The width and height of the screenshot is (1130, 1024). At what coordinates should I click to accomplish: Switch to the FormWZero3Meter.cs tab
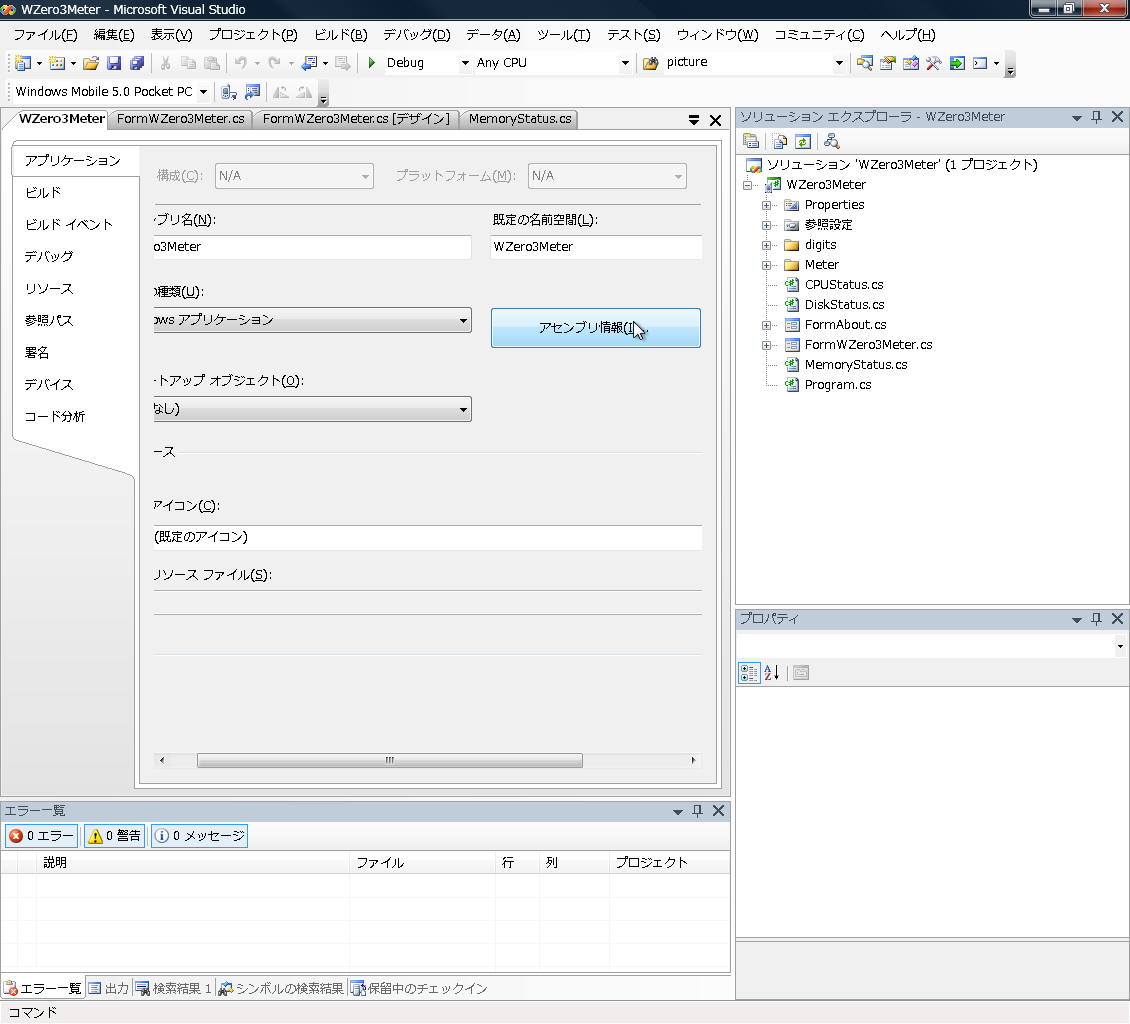(x=181, y=119)
